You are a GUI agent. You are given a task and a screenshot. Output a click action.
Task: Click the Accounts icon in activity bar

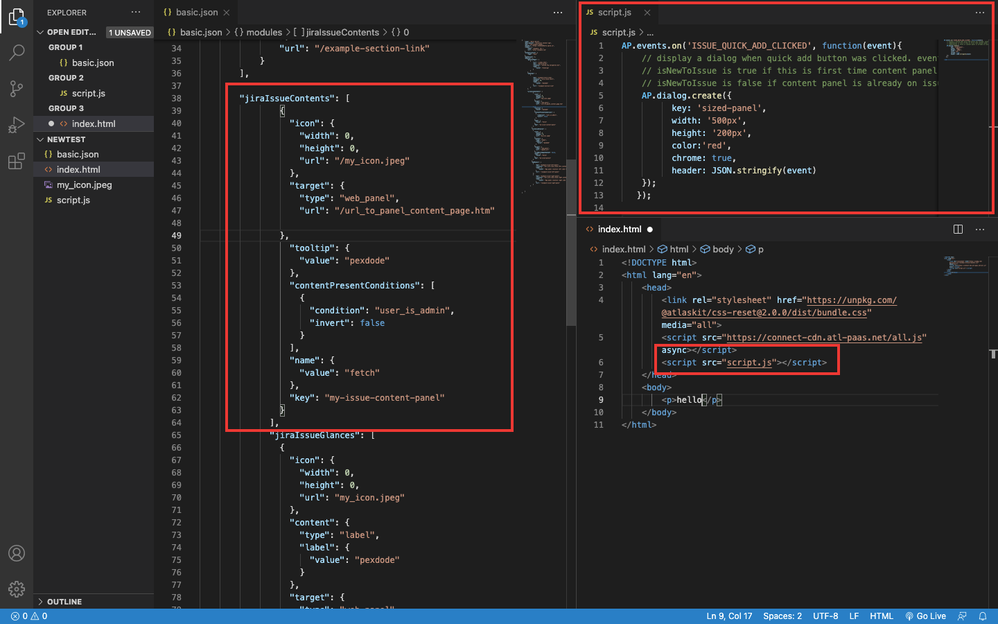click(x=17, y=554)
